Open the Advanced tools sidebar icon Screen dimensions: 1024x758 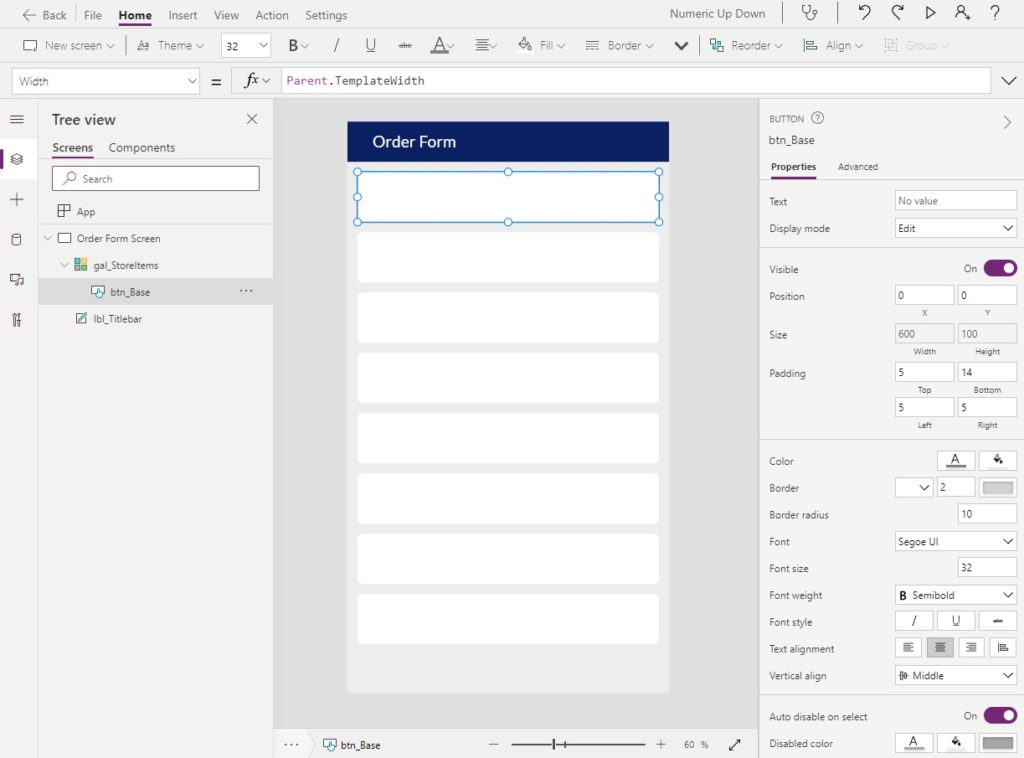point(16,320)
